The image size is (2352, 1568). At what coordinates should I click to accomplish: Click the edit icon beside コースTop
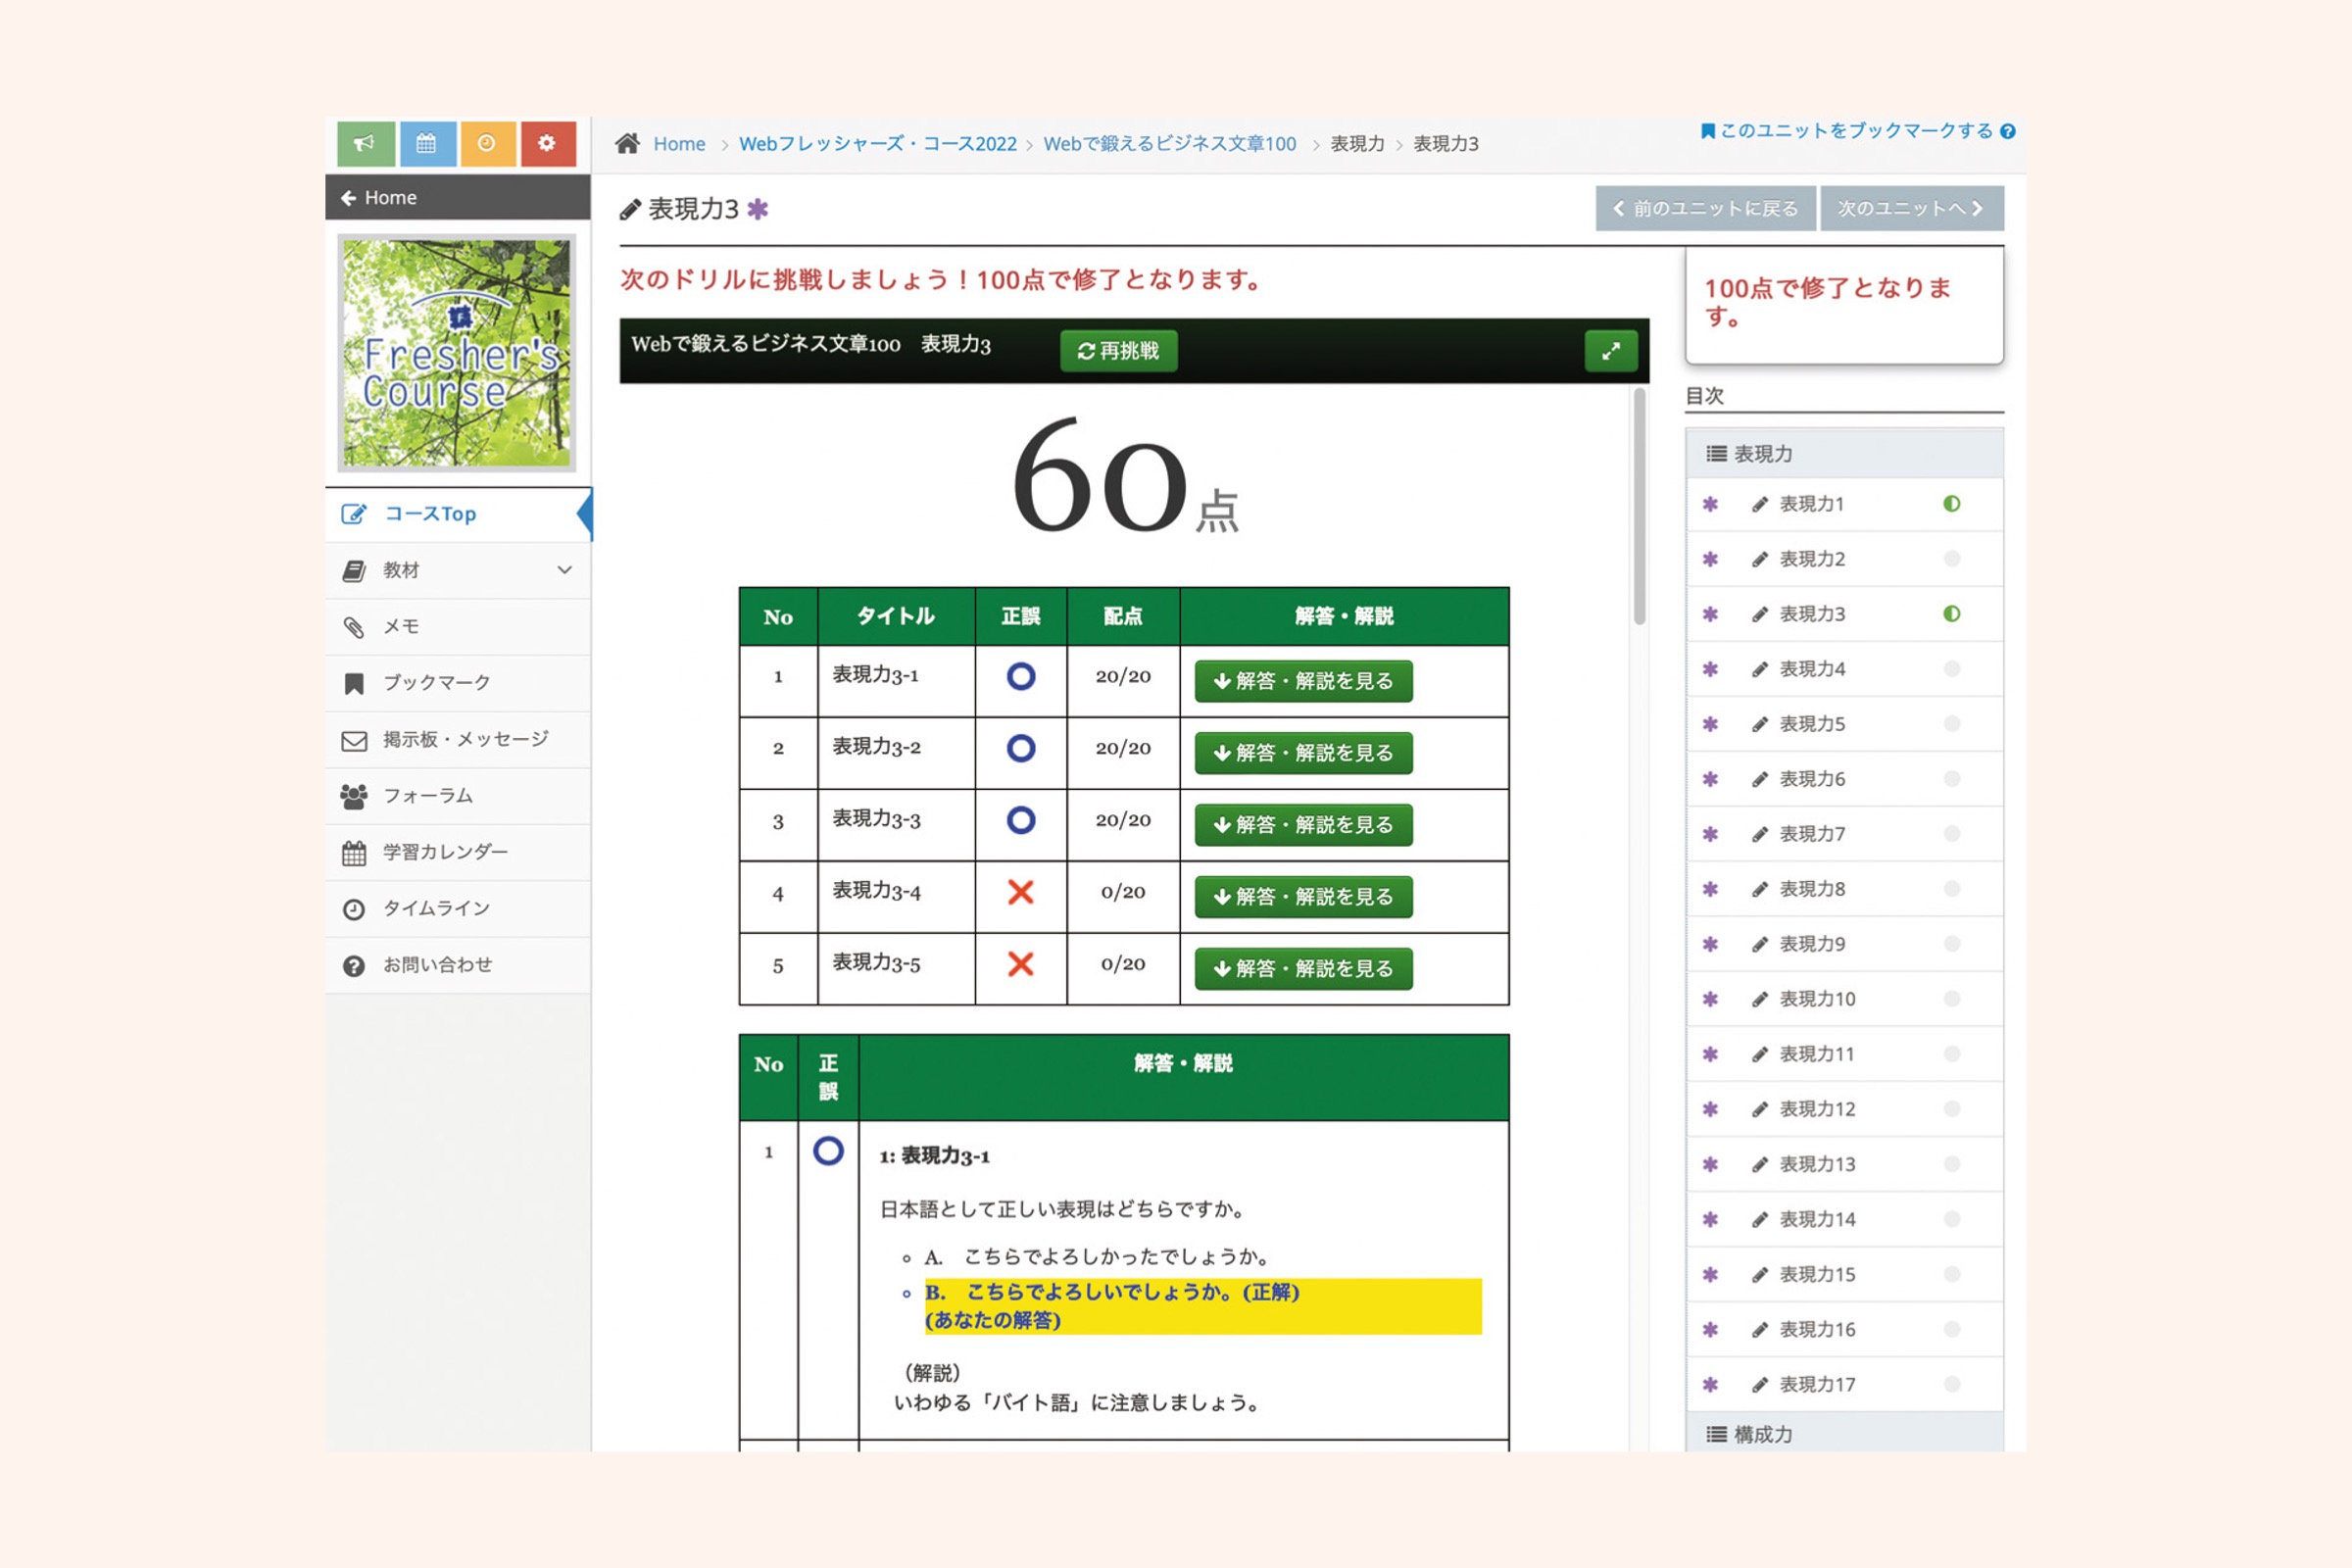[x=354, y=514]
